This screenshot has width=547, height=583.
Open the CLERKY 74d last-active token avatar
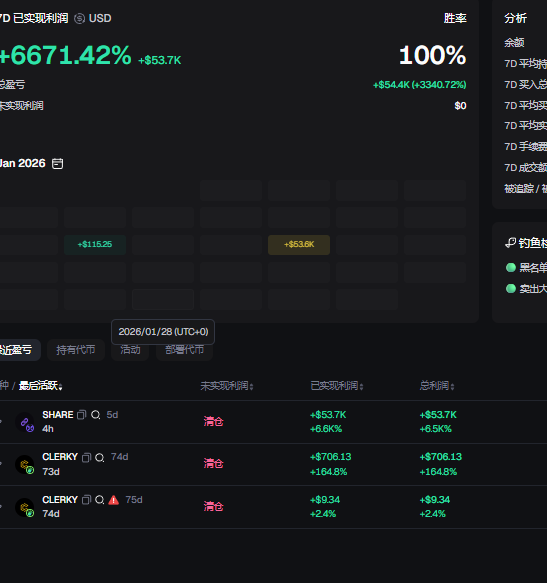pyautogui.click(x=25, y=508)
